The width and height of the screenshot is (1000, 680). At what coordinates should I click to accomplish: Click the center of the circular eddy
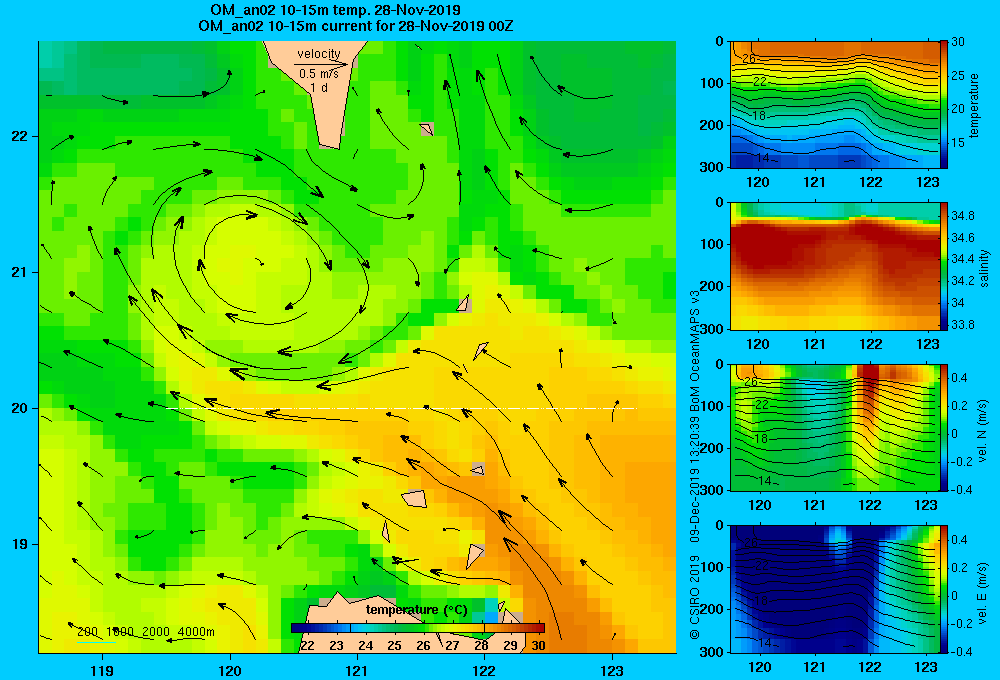click(260, 262)
